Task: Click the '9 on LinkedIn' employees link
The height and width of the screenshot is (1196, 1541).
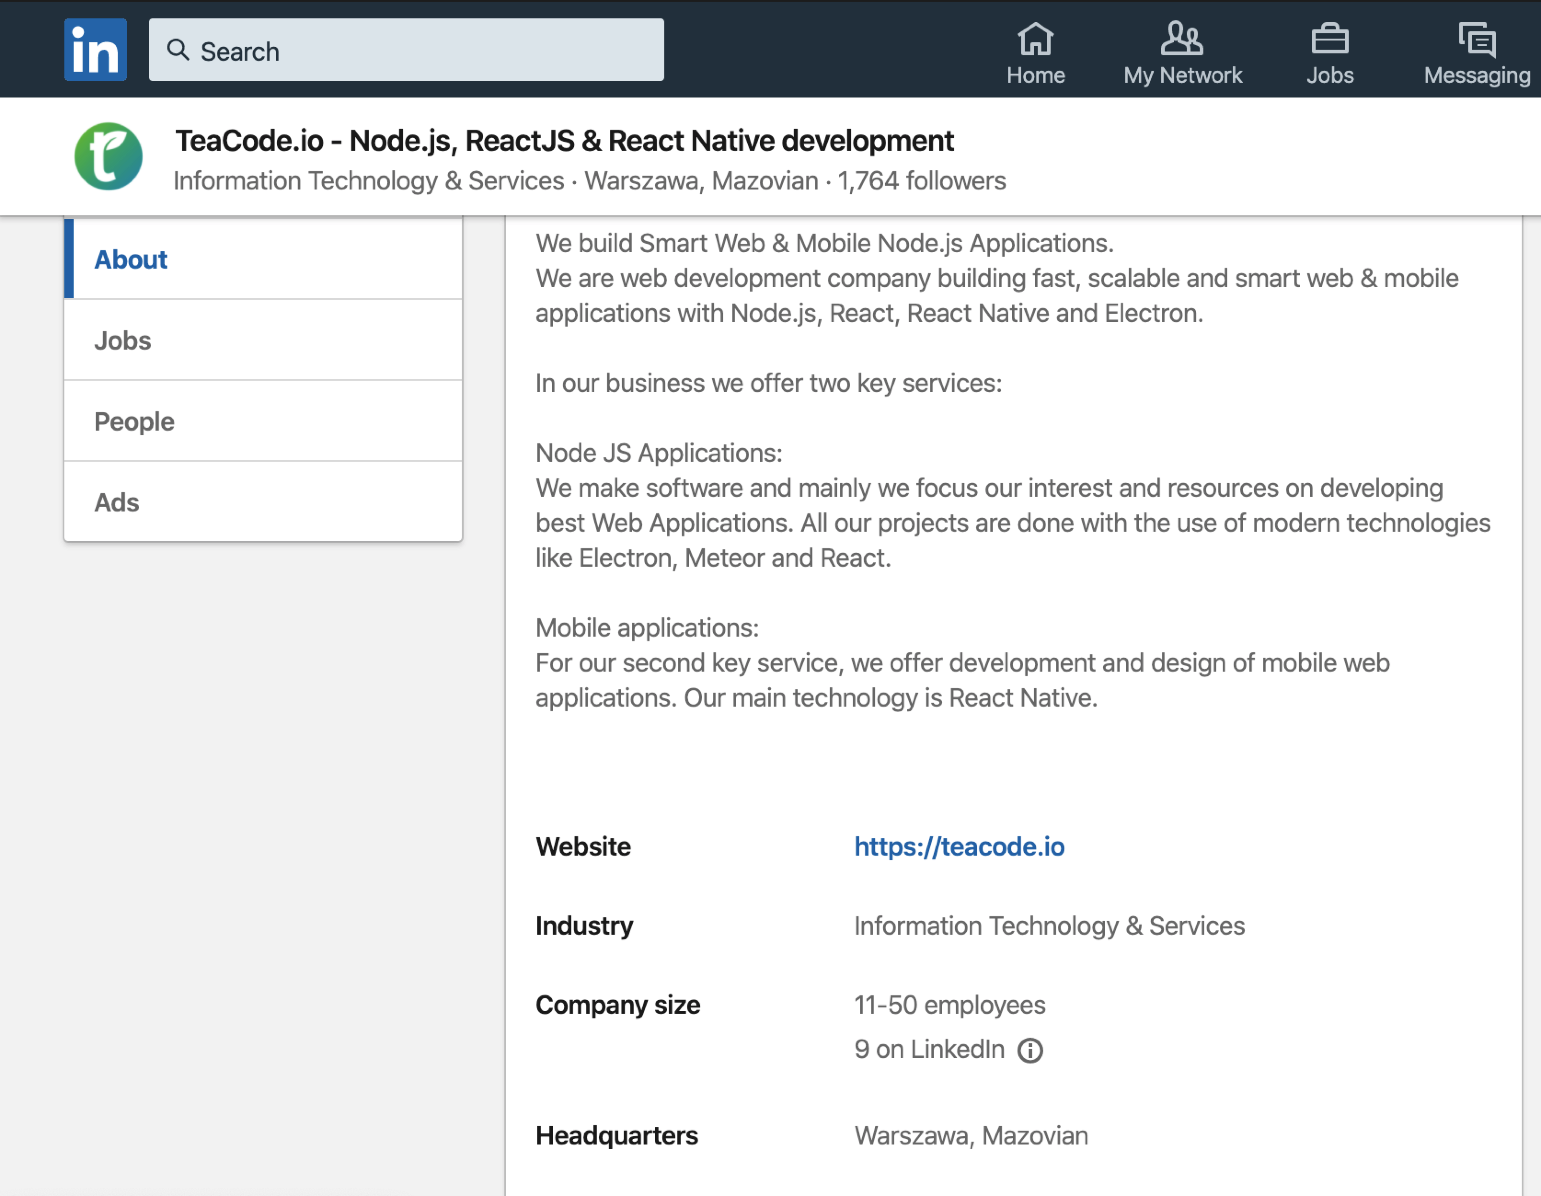Action: pyautogui.click(x=929, y=1049)
